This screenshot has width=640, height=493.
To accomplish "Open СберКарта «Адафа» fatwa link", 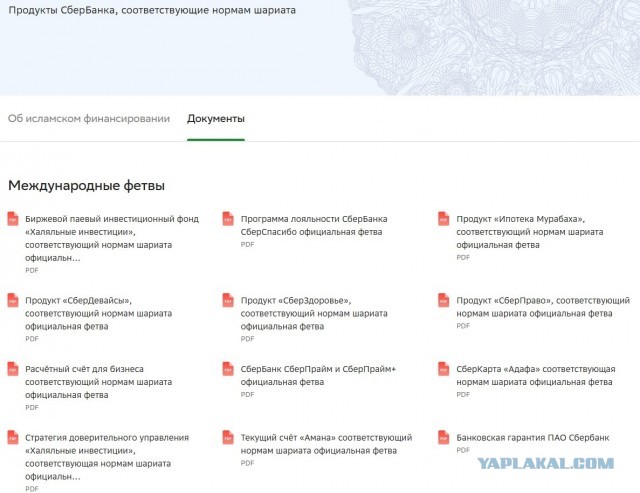I will click(536, 375).
